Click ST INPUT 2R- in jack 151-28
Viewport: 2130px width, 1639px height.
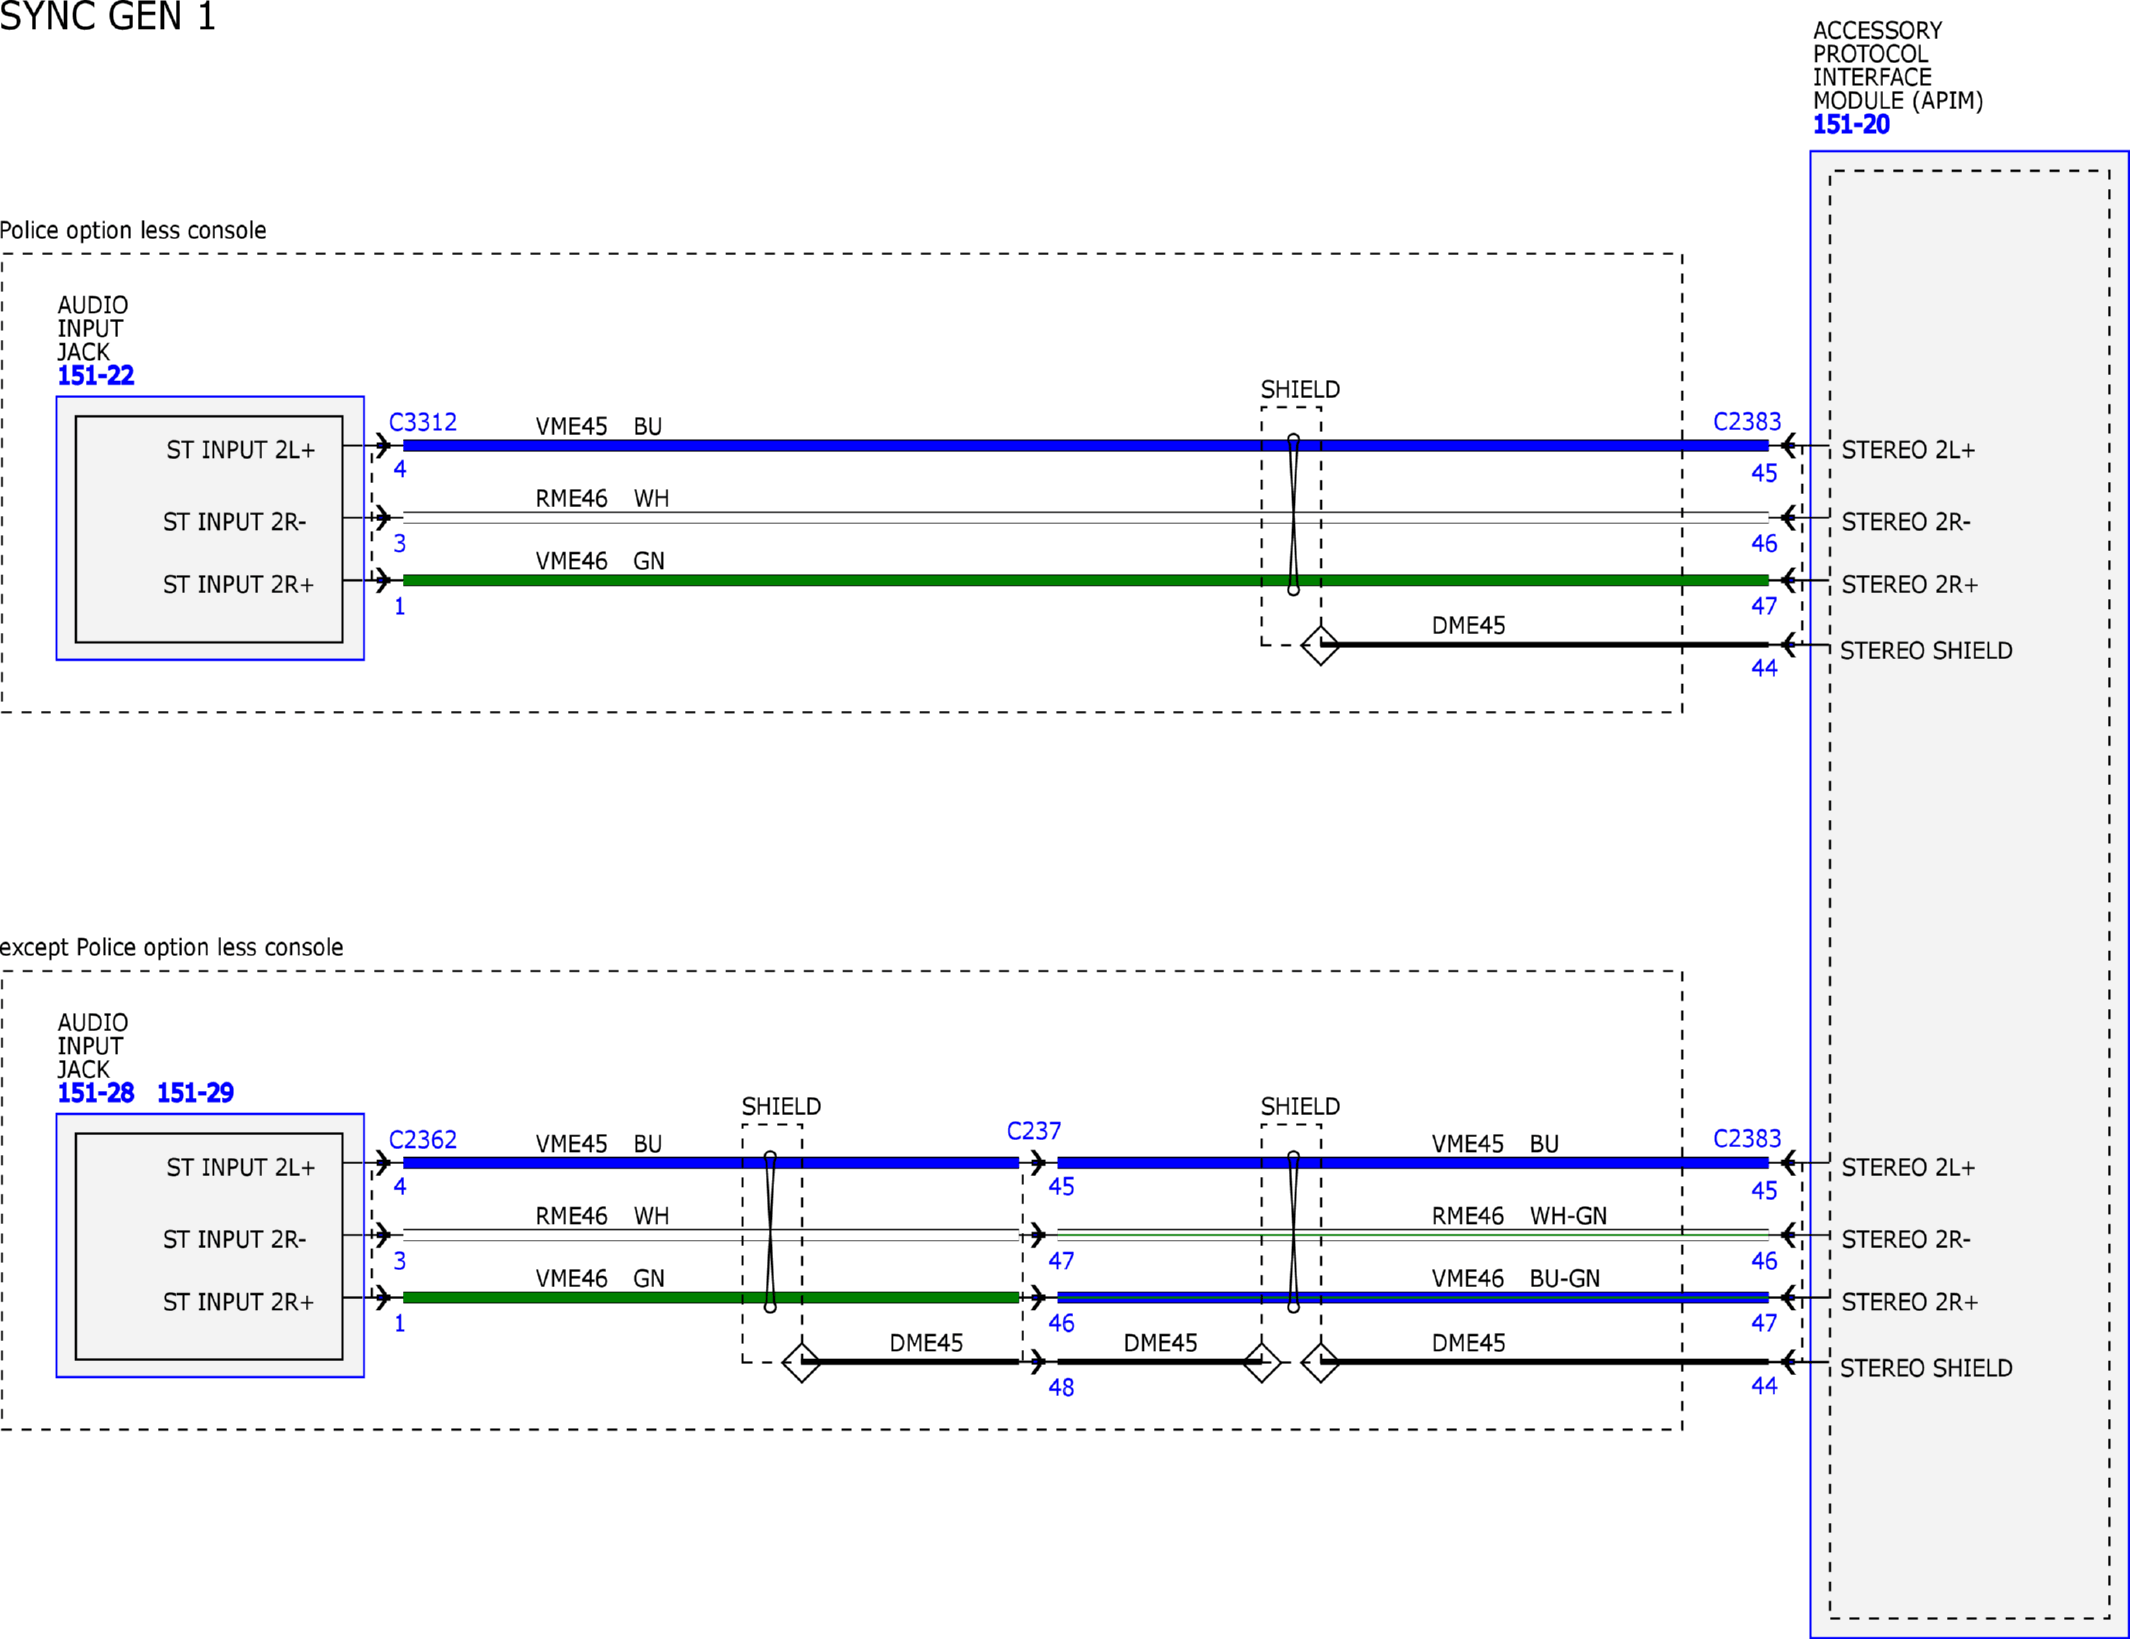coord(234,1239)
